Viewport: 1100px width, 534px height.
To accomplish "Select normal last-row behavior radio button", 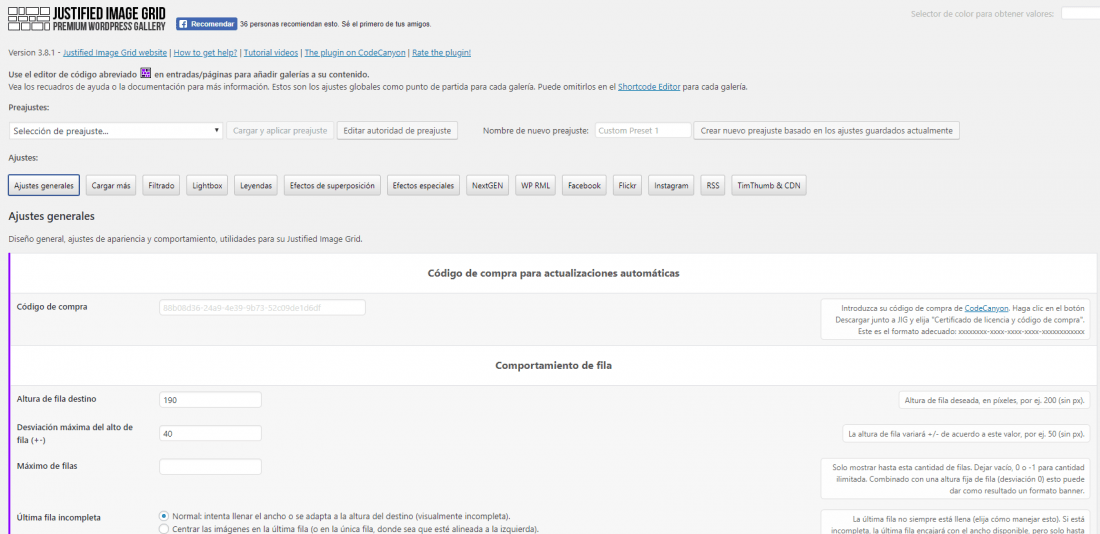I will coord(164,515).
